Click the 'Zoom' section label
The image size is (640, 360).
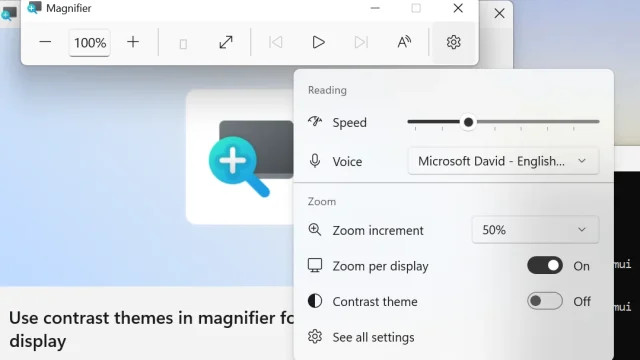[322, 202]
